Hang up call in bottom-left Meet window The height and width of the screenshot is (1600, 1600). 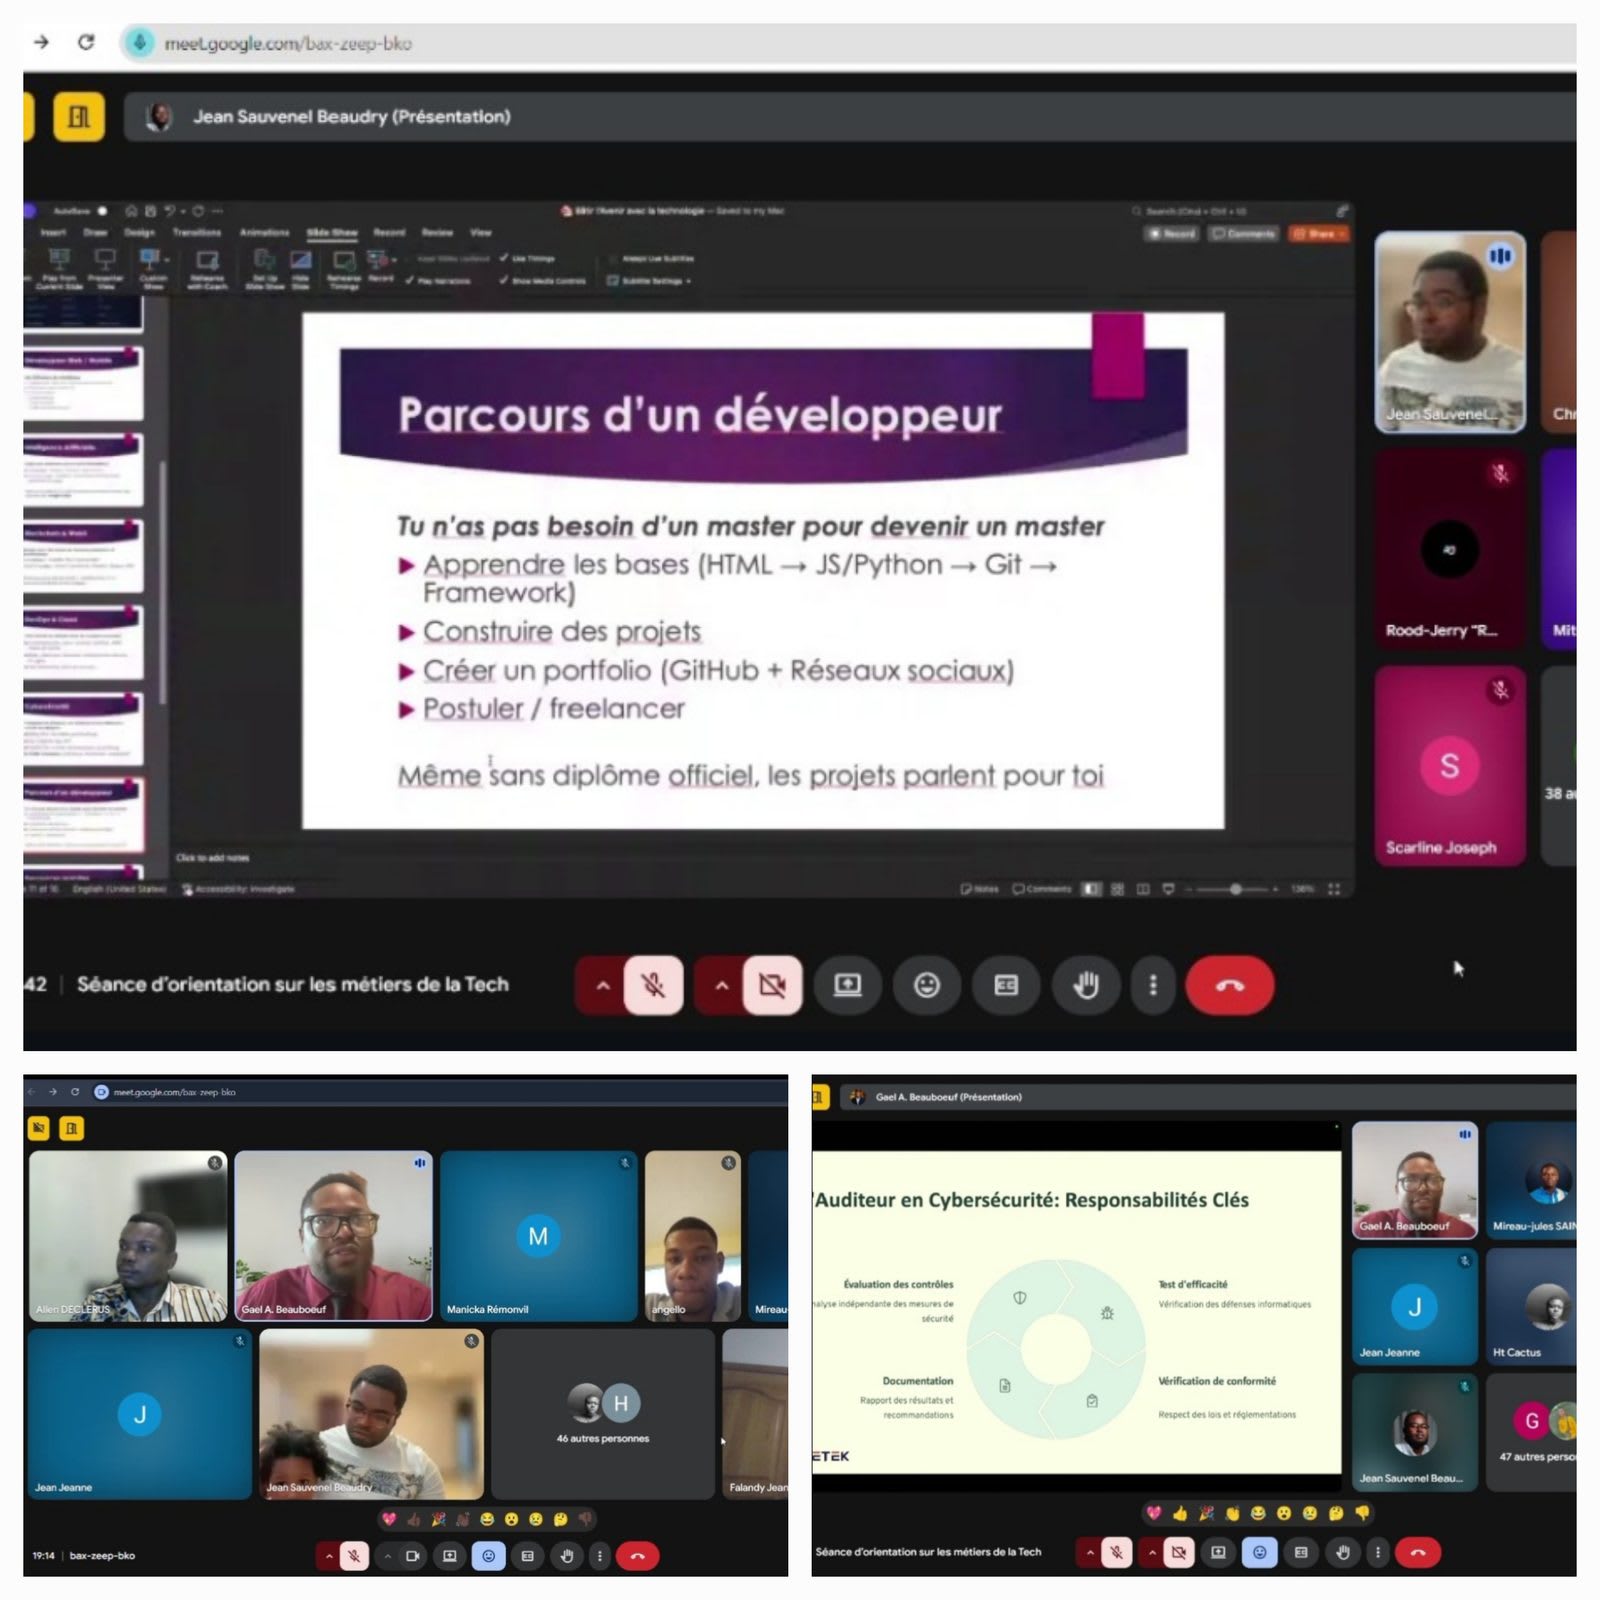click(637, 1556)
